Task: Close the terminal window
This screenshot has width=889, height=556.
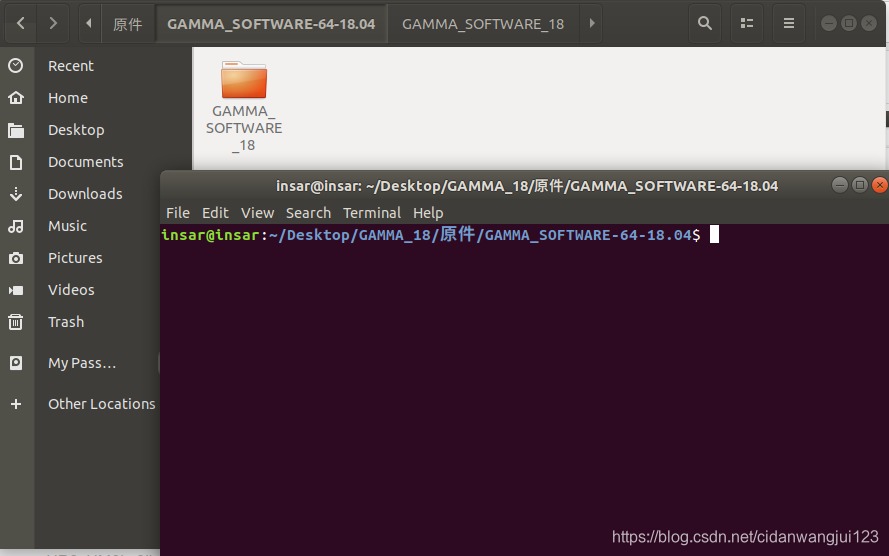Action: pos(879,185)
